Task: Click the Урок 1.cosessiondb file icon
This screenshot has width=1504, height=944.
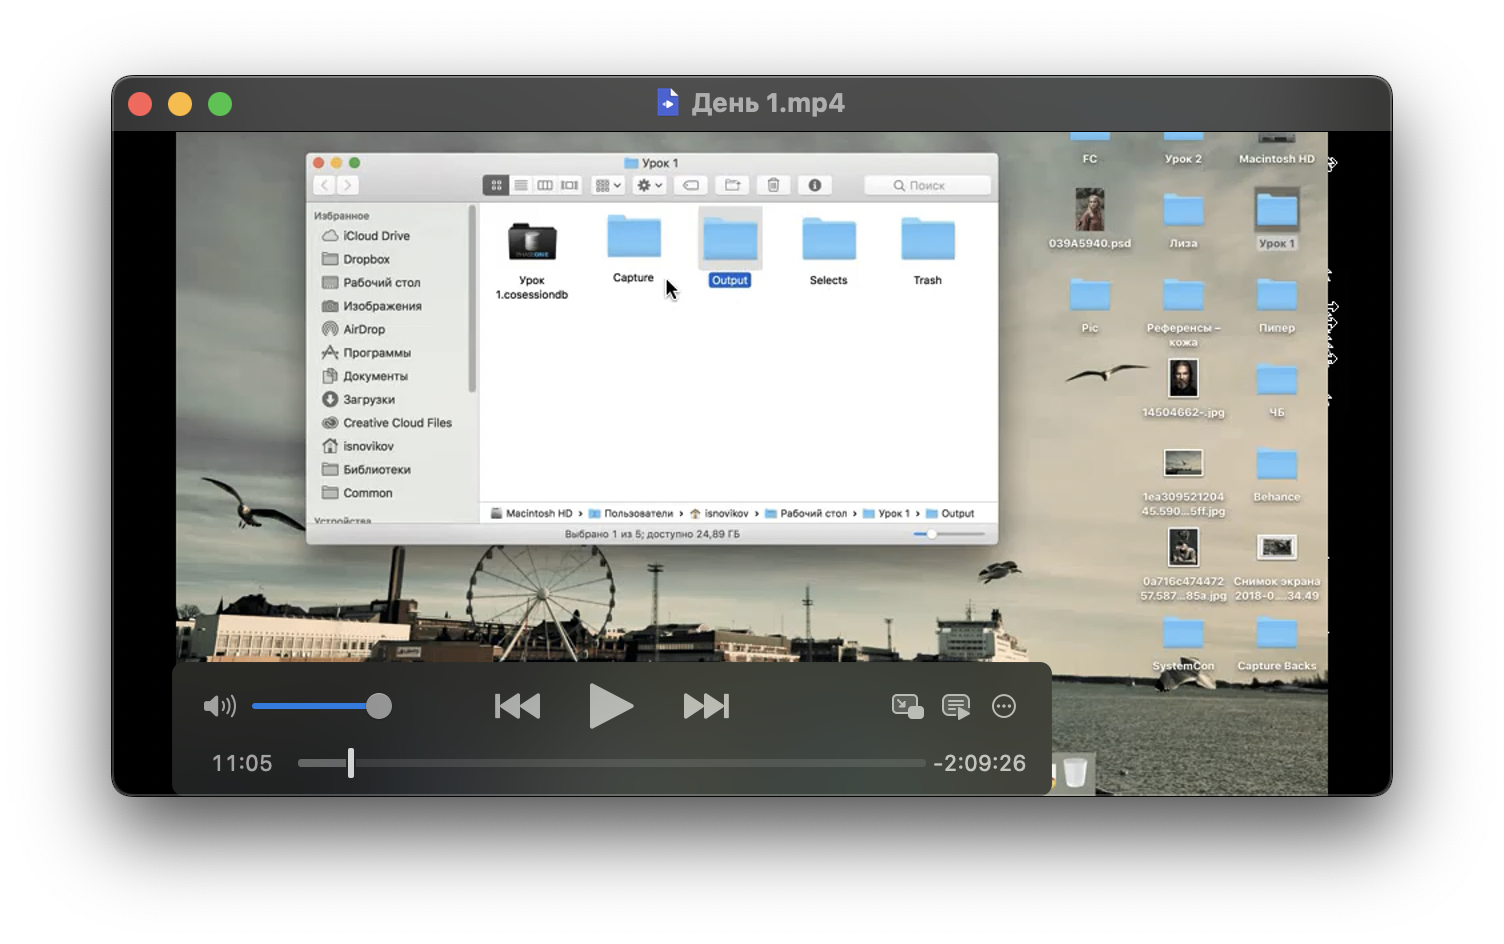Action: tap(532, 243)
